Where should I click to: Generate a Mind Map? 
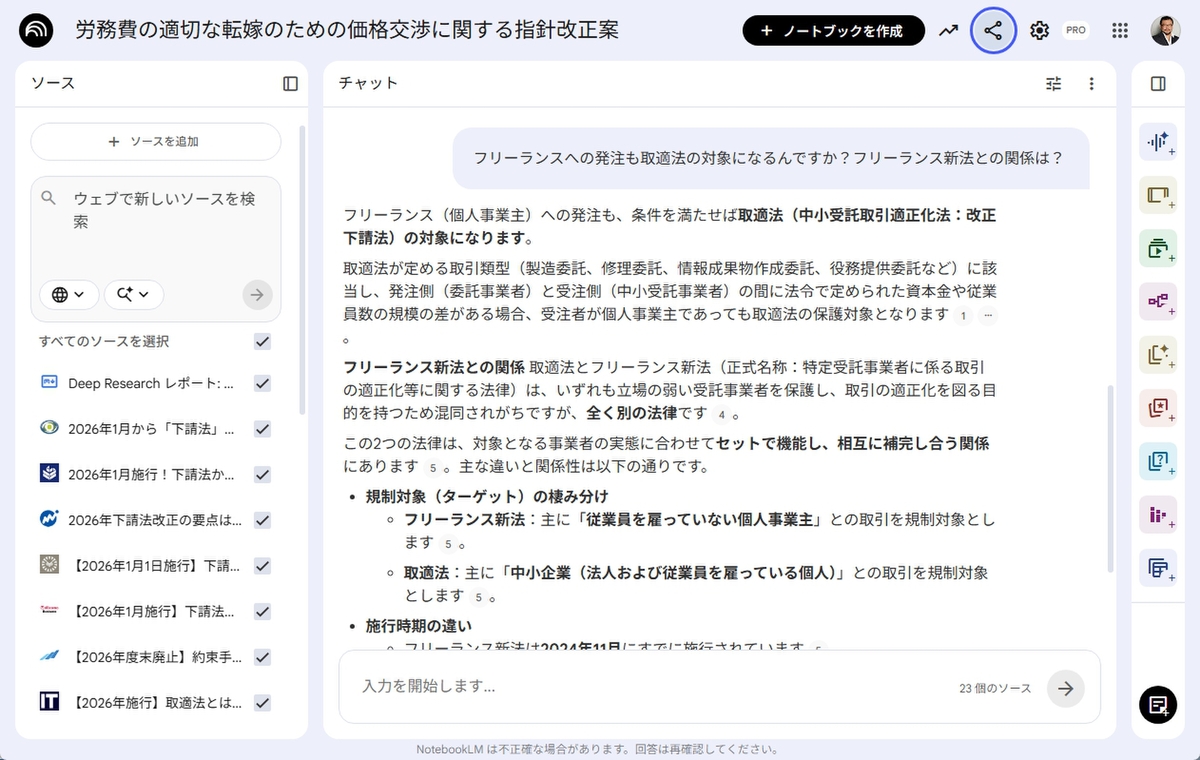click(x=1158, y=301)
